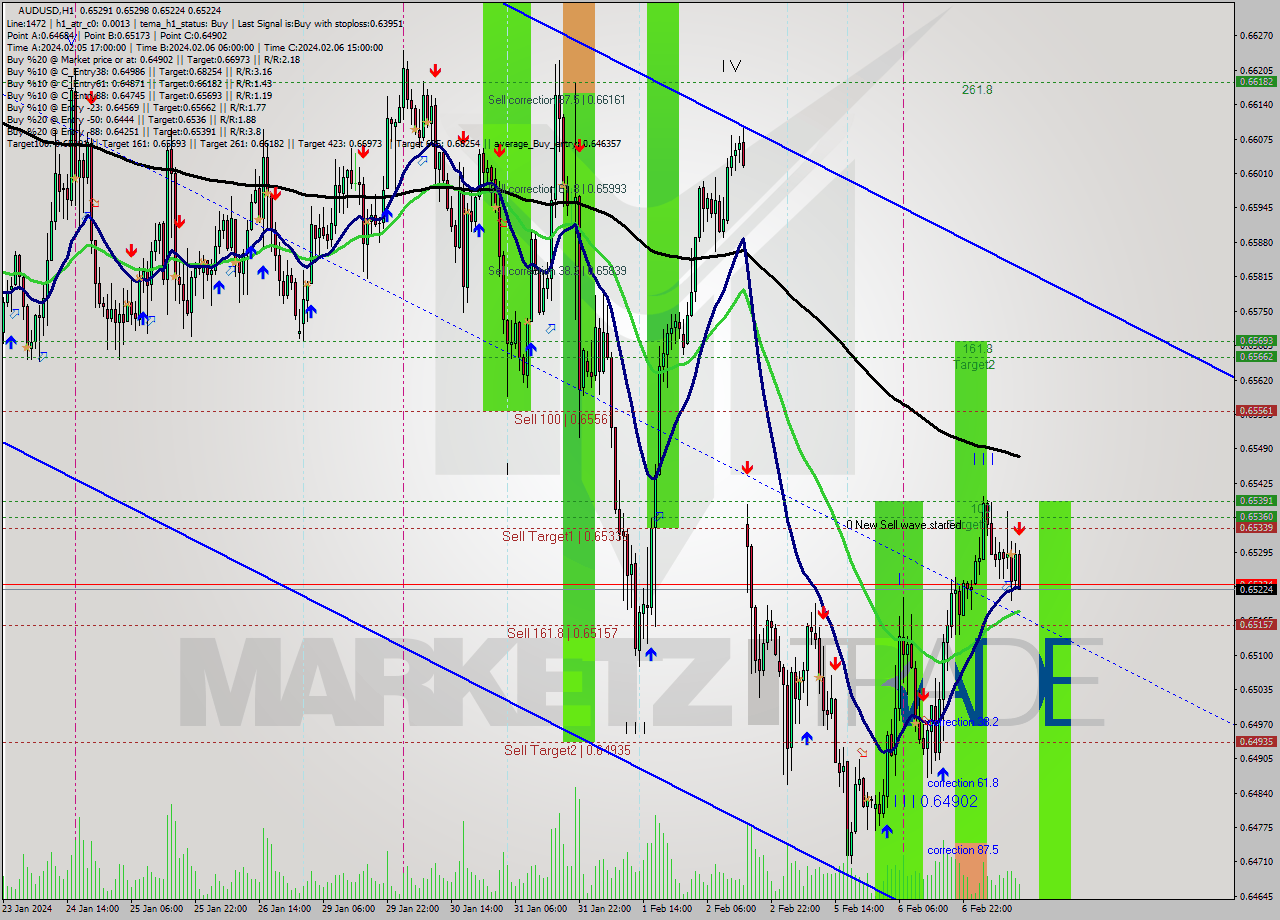This screenshot has height=920, width=1280.
Task: Click the '6 Feb 06:00' time label
Action: coord(925,909)
